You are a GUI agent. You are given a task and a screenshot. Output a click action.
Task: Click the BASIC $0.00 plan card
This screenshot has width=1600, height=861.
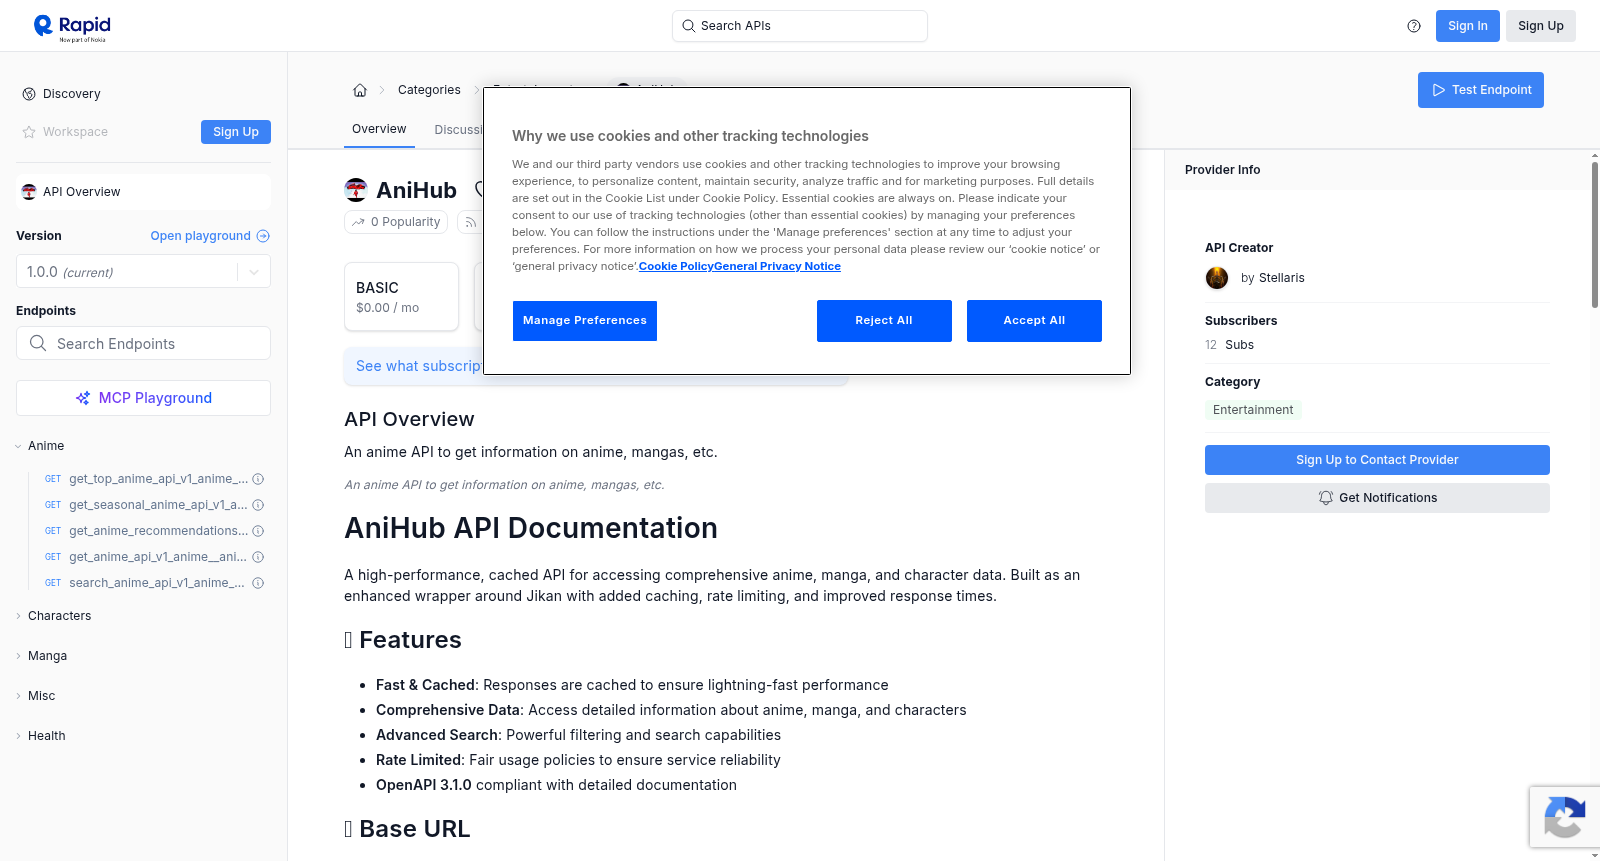[x=401, y=297]
